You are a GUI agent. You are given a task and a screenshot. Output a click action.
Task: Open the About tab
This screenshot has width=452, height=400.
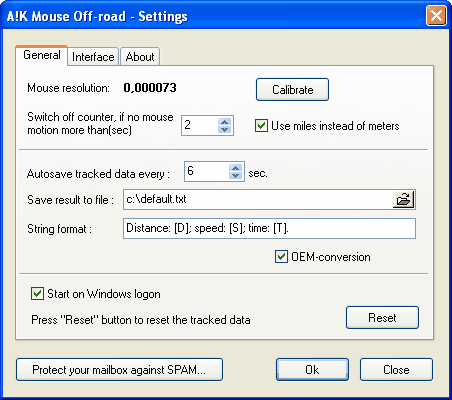pyautogui.click(x=140, y=57)
